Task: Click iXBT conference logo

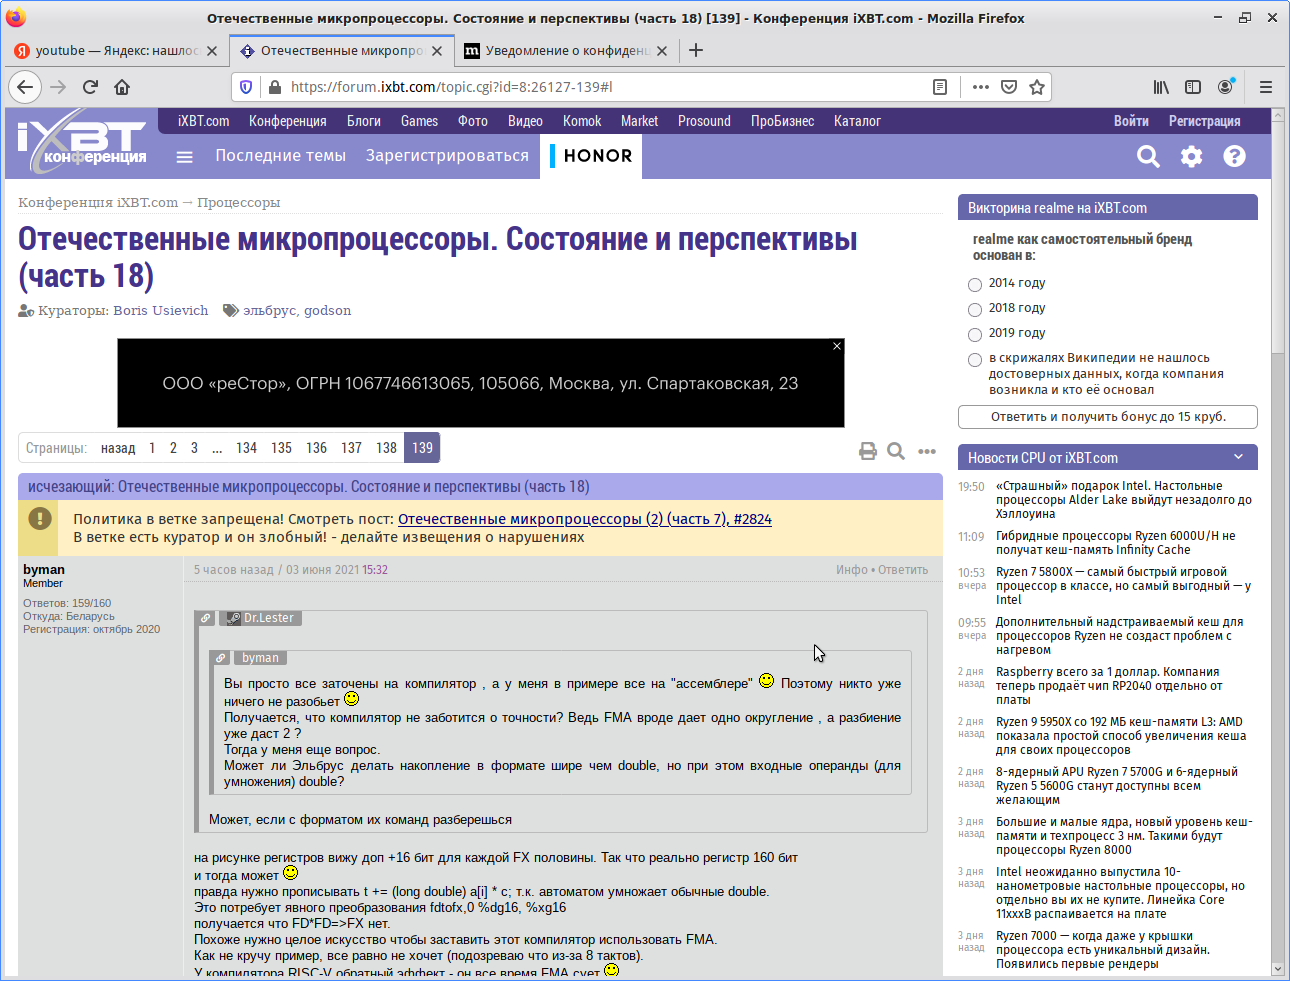Action: click(x=82, y=143)
